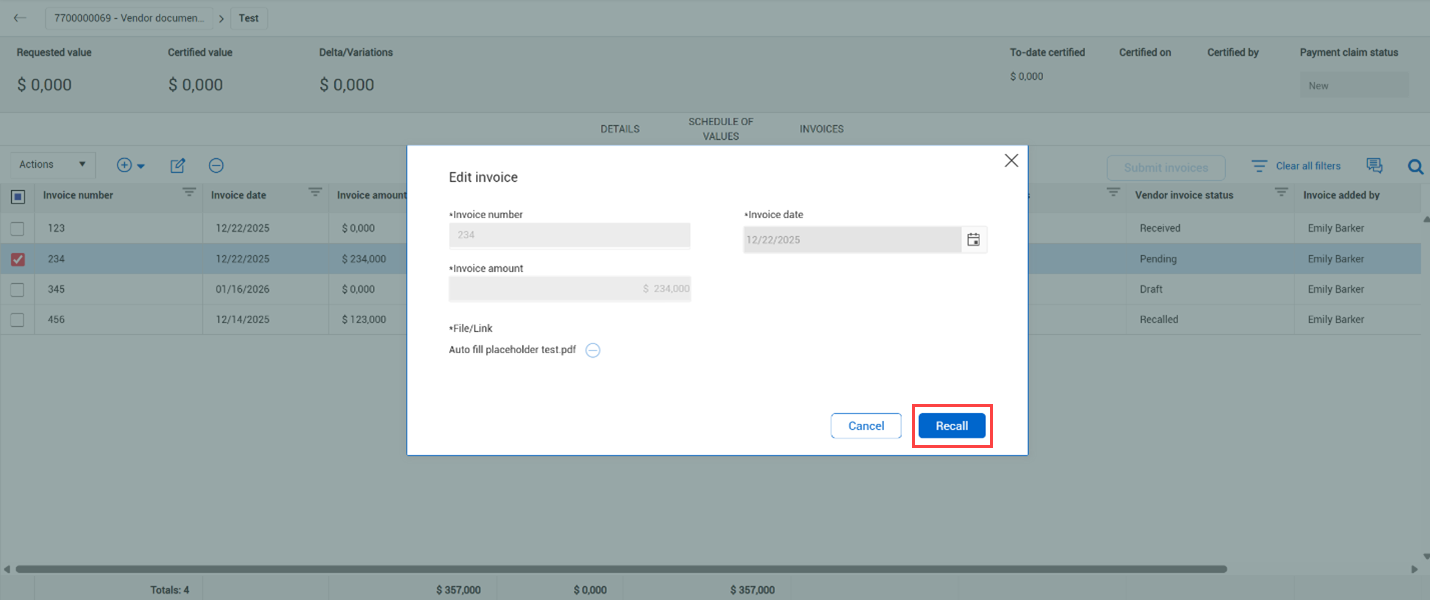
Task: Click the horizontal scrollbar thumb
Action: tap(621, 569)
